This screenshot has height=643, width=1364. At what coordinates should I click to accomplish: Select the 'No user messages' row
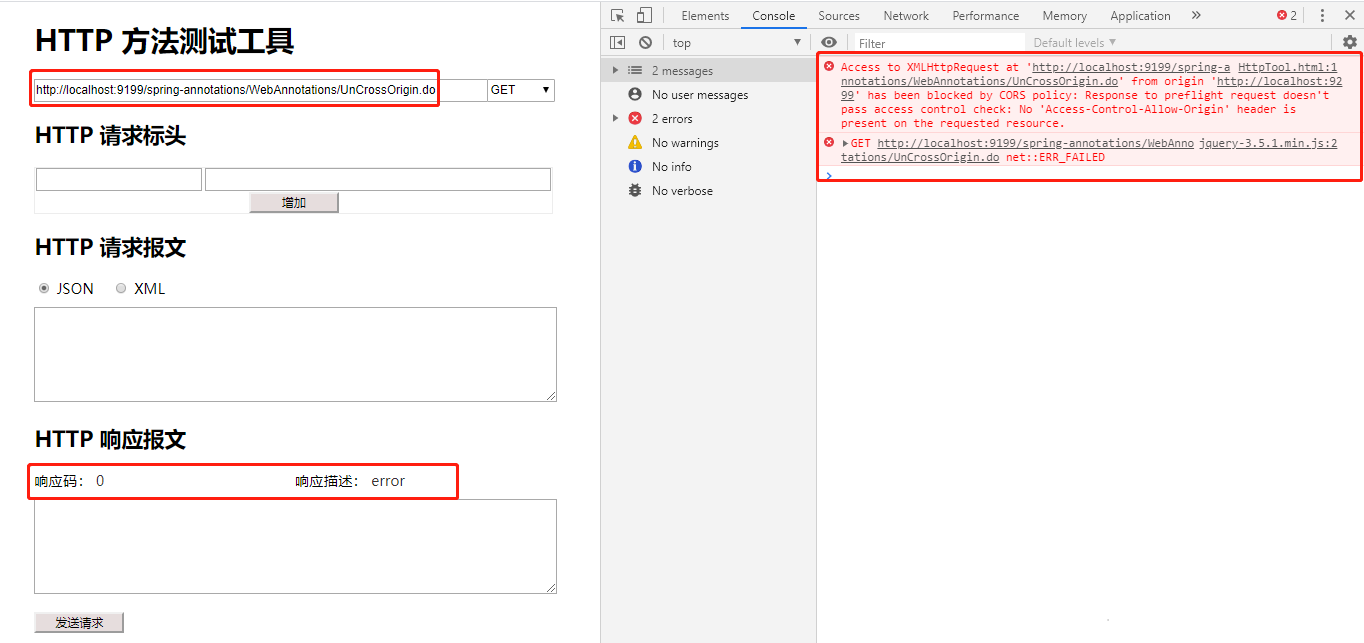[708, 94]
